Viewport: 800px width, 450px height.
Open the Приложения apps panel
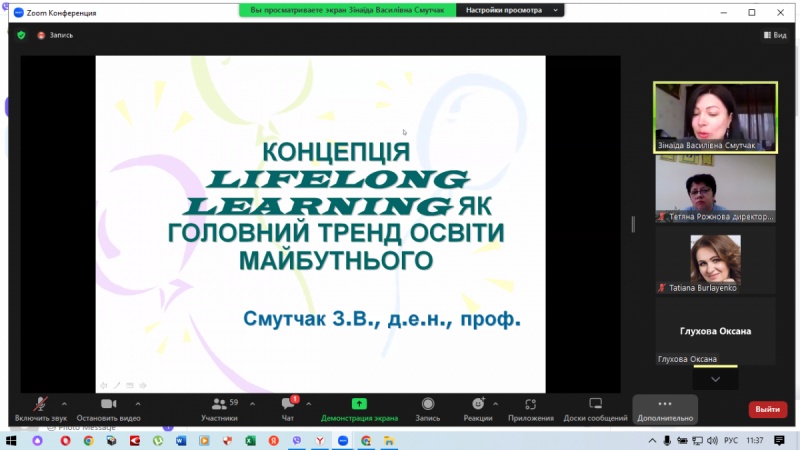[x=531, y=409]
